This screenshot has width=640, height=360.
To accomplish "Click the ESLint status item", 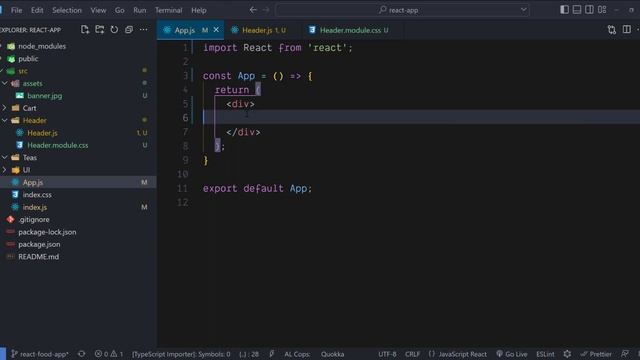I will (545, 354).
